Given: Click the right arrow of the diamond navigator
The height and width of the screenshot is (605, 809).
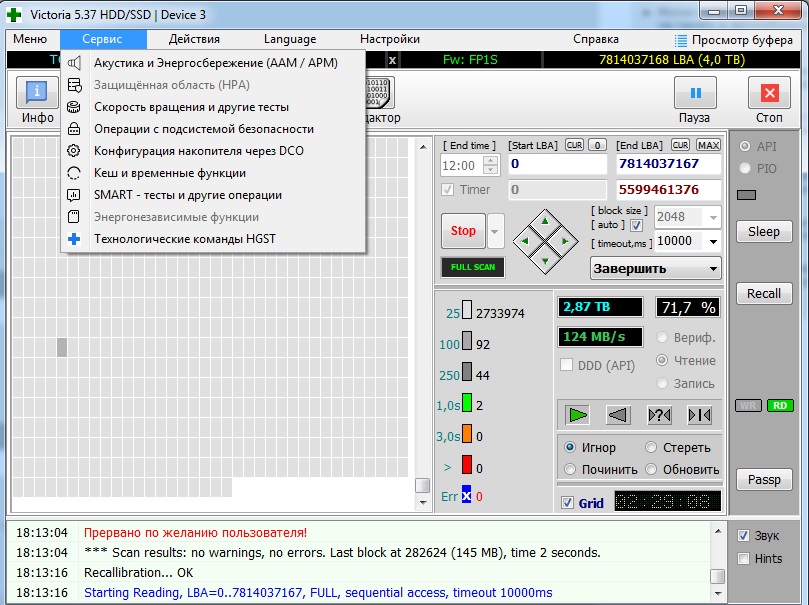Looking at the screenshot, I should pyautogui.click(x=565, y=241).
